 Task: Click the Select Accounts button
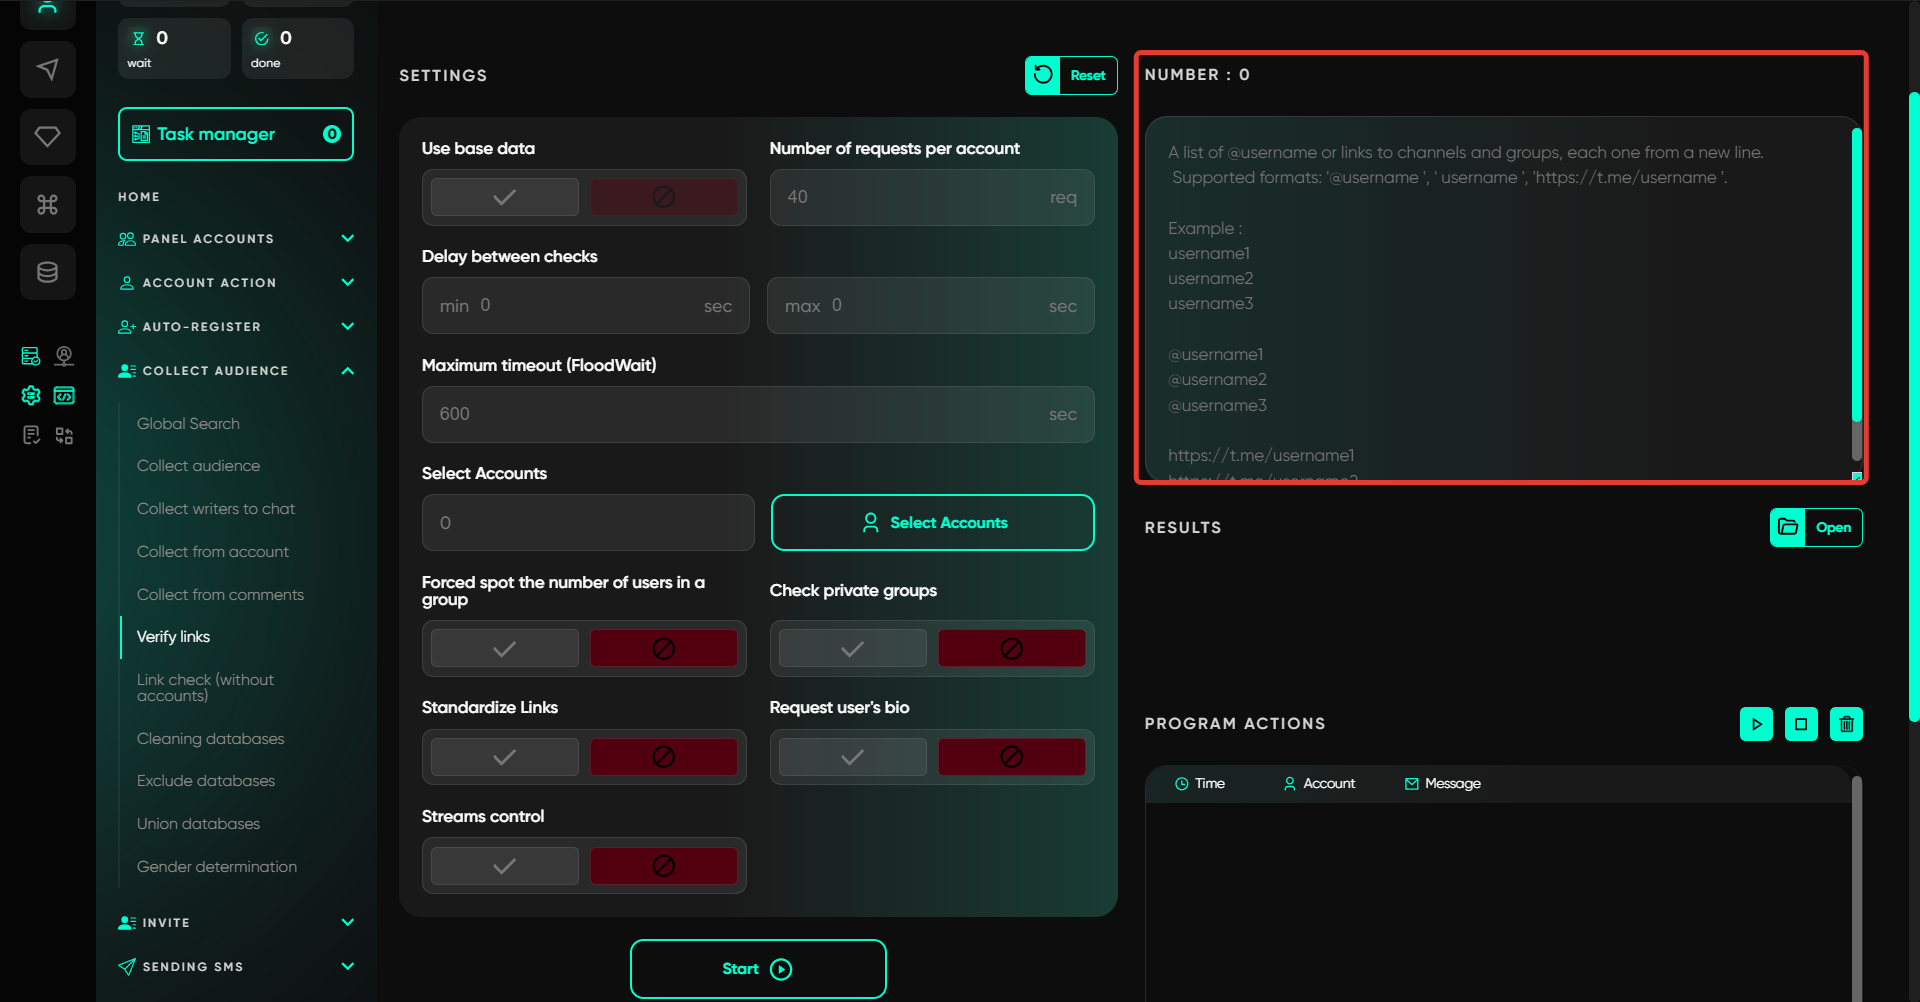click(932, 523)
